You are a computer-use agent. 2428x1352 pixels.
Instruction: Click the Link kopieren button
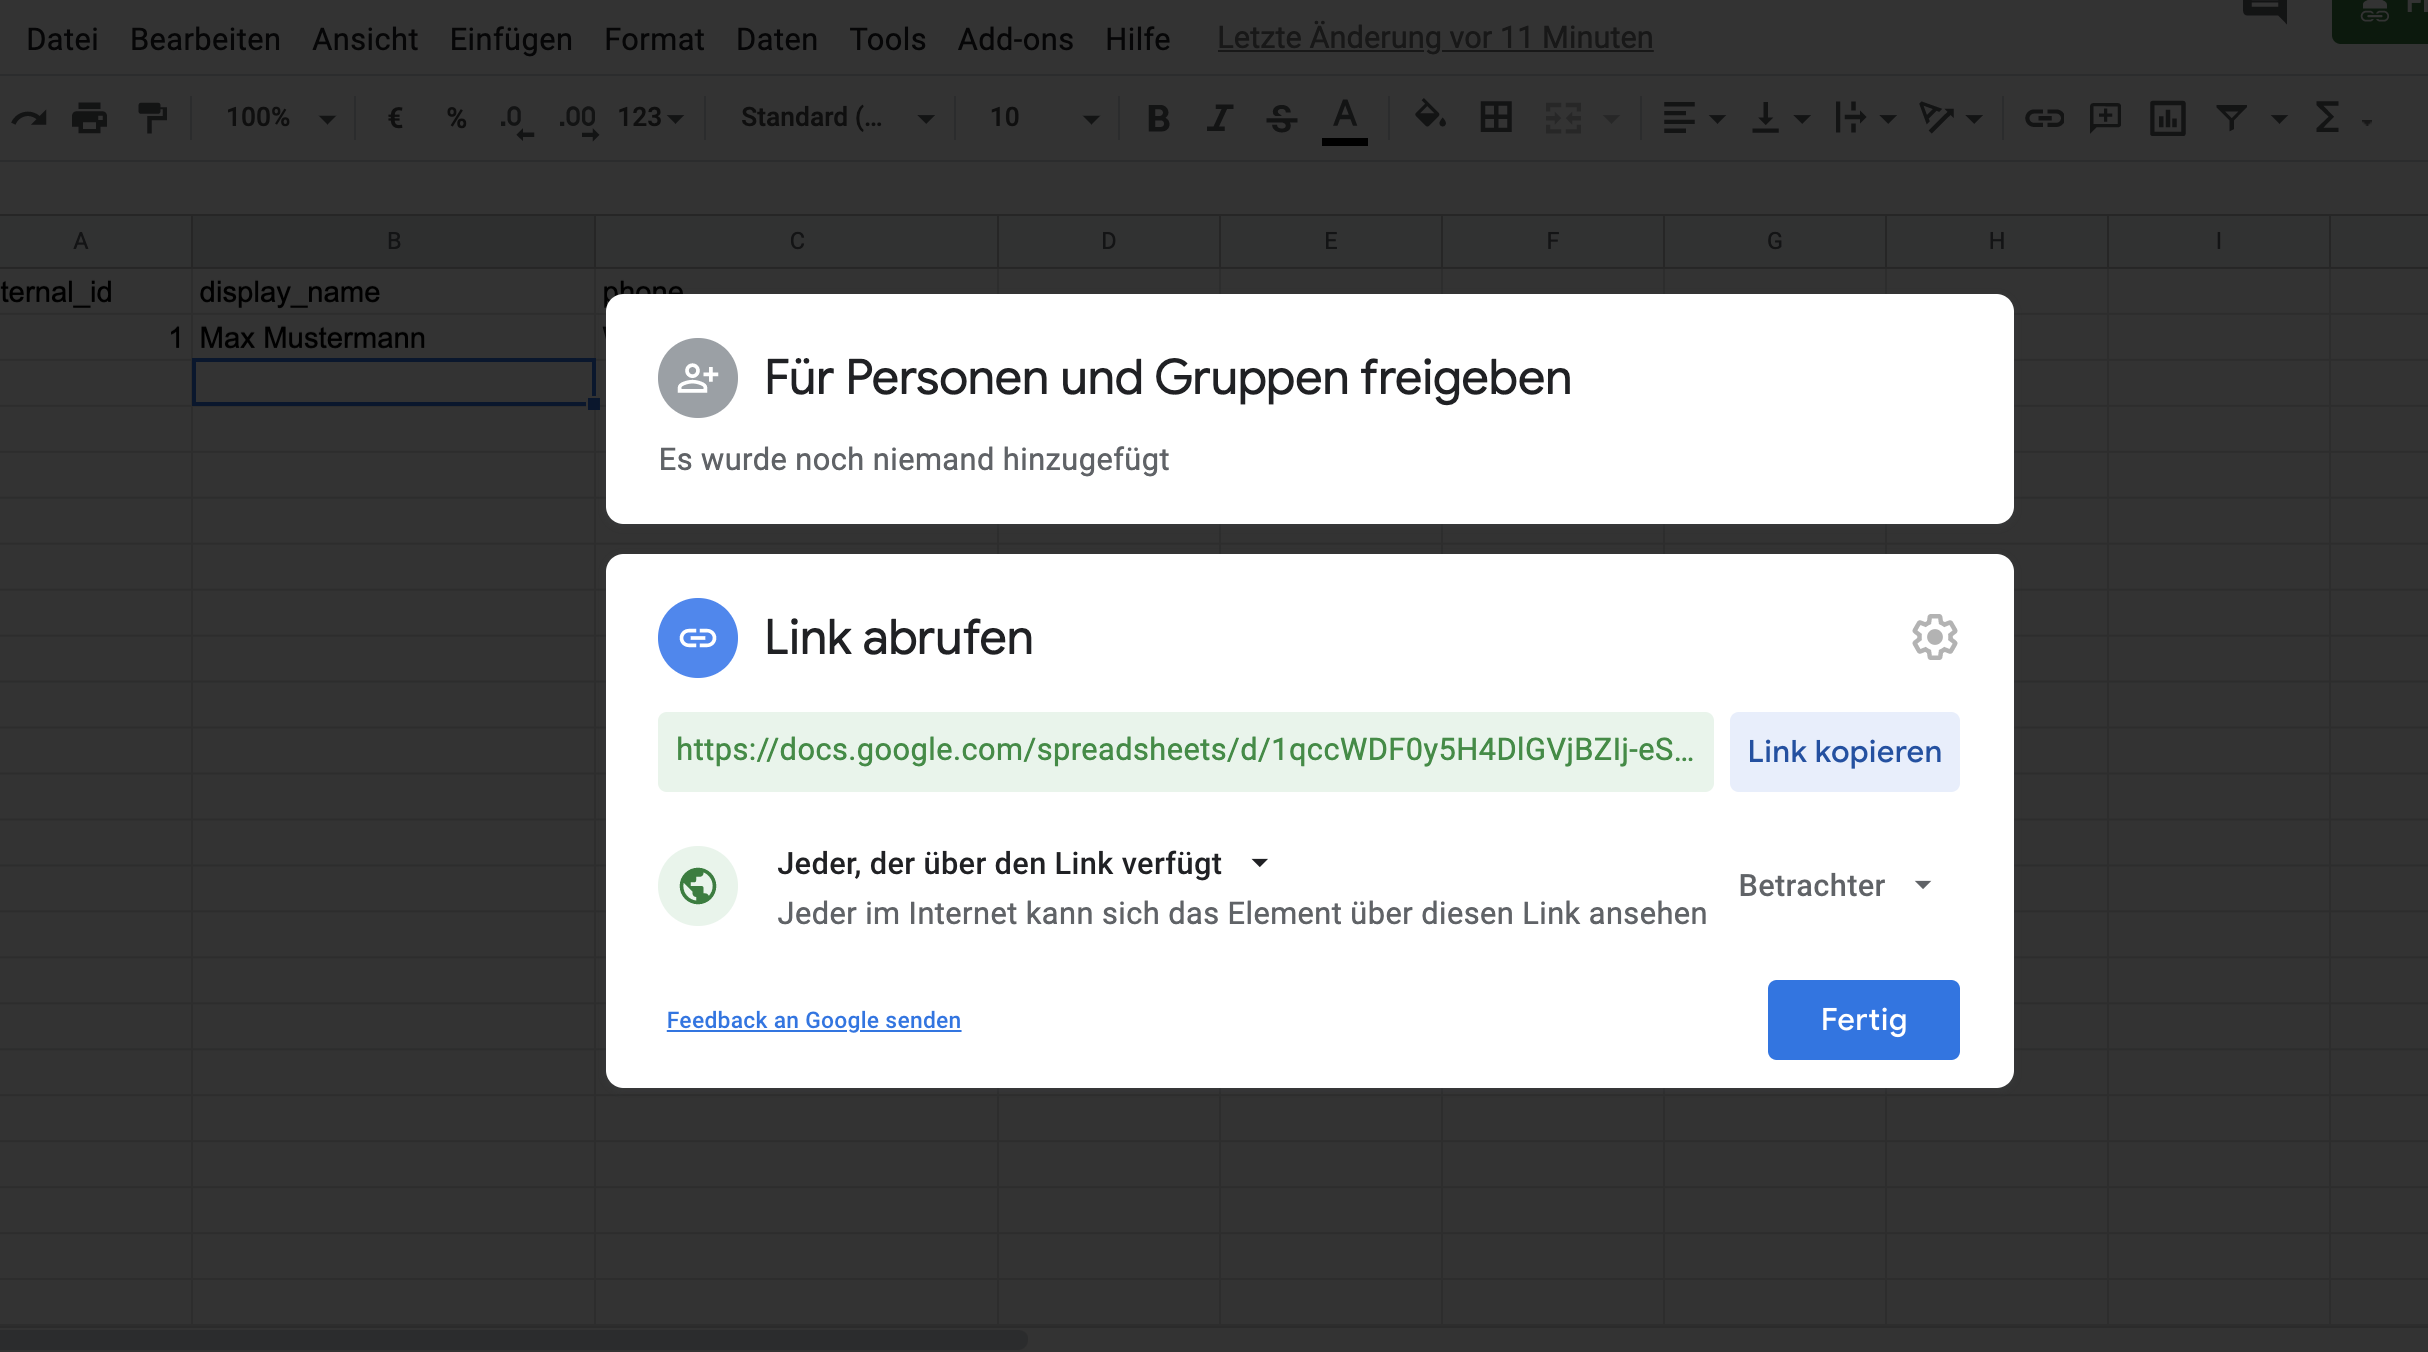point(1845,752)
